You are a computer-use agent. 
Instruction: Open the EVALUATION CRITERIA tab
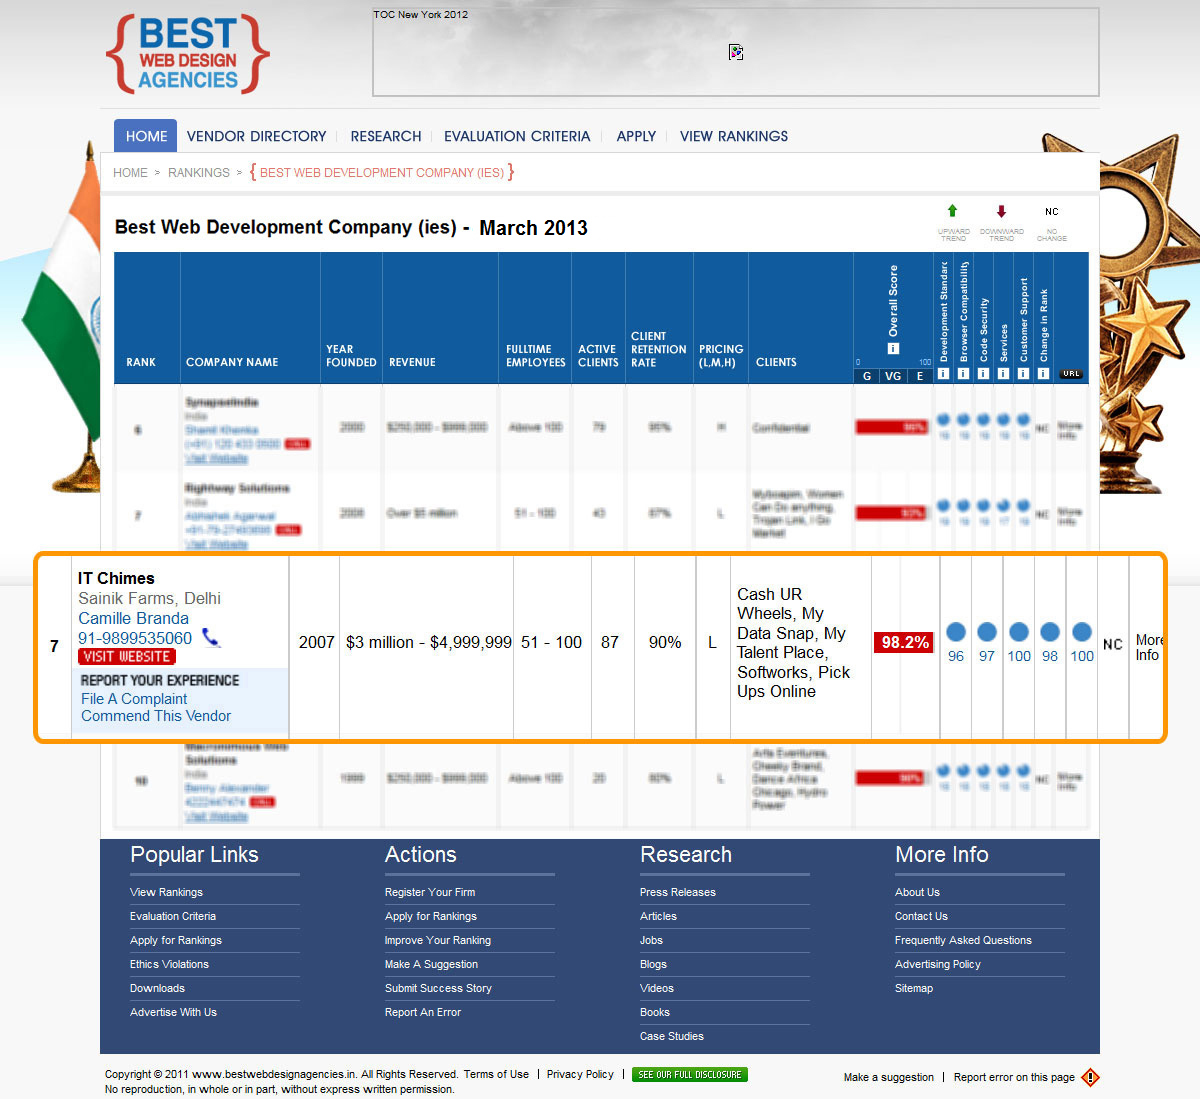tap(517, 136)
